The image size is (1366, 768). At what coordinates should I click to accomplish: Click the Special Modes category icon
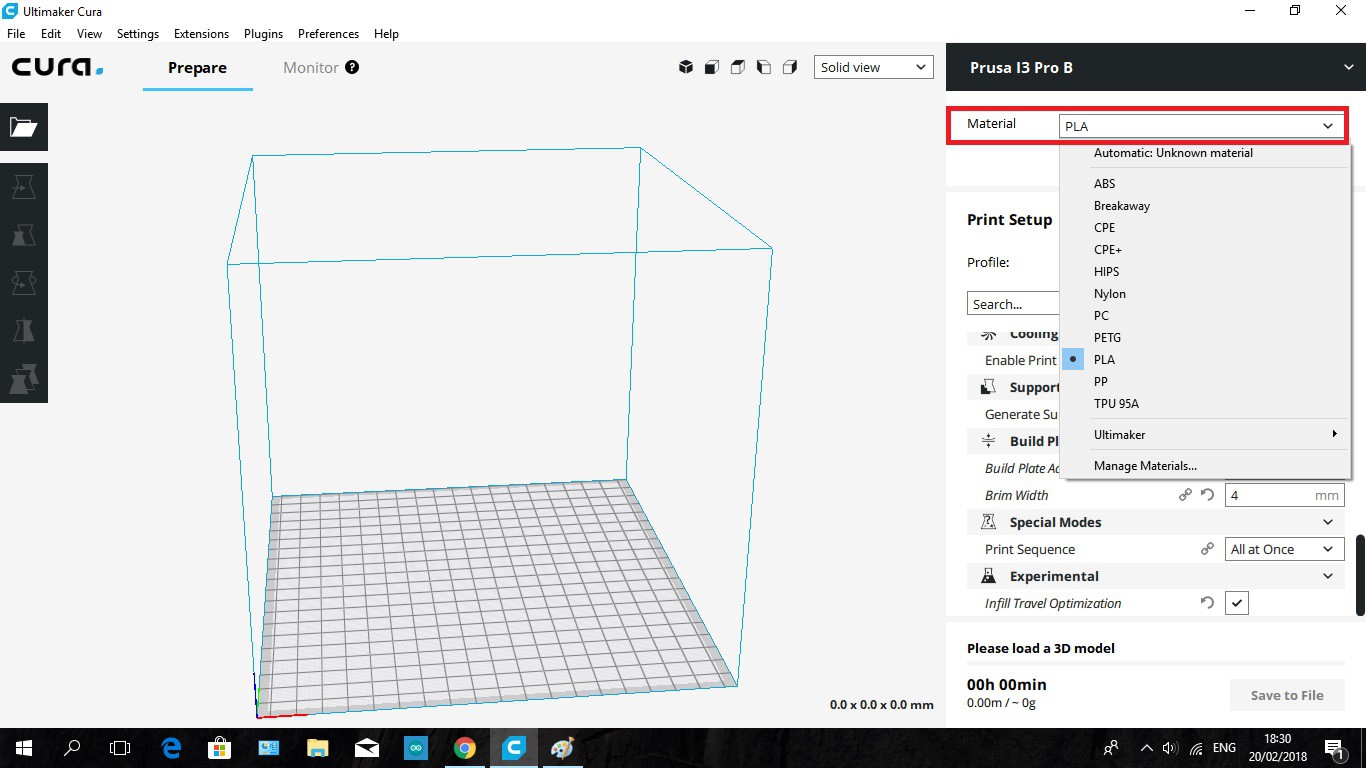coord(988,522)
